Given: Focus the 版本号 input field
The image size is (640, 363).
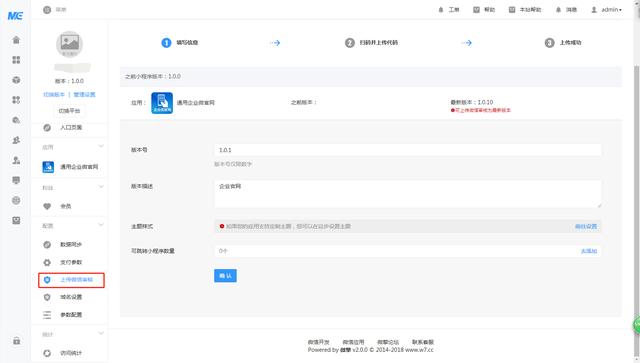Looking at the screenshot, I should [408, 150].
